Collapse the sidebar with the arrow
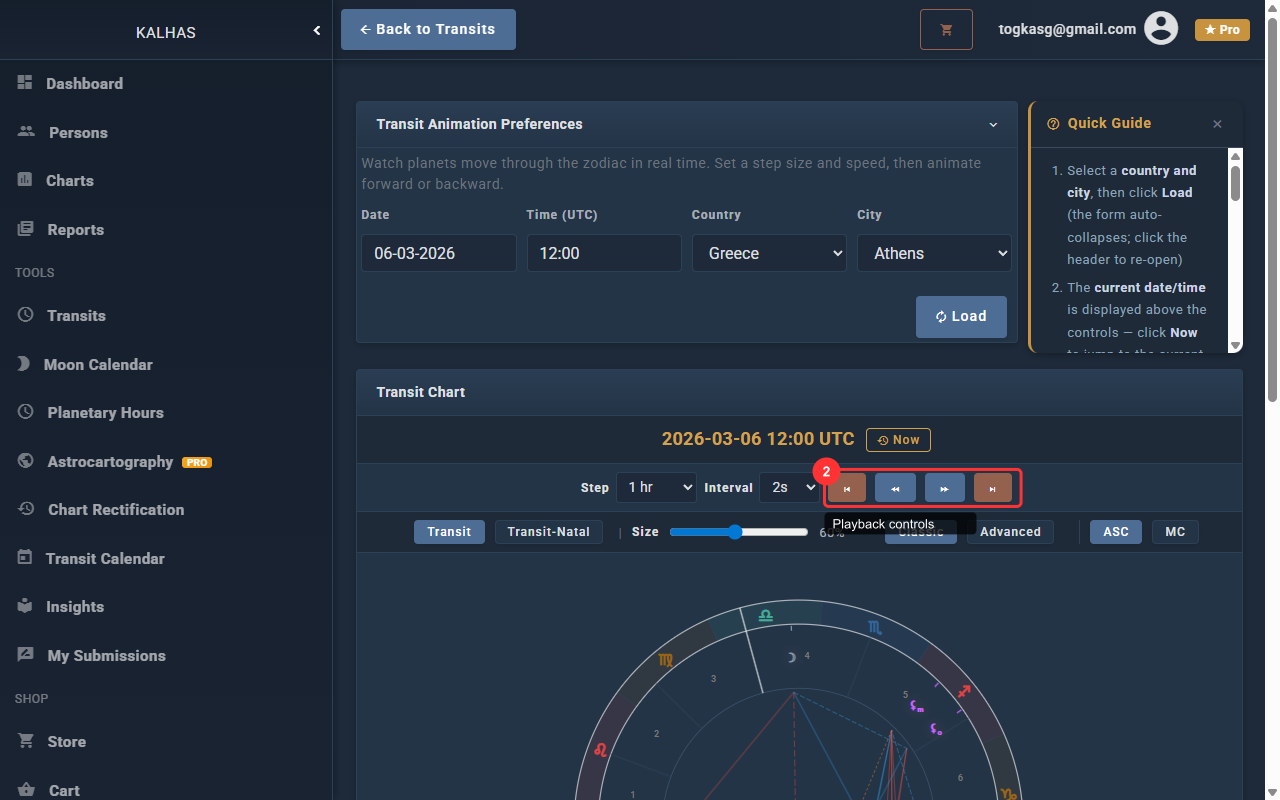The width and height of the screenshot is (1280, 800). pos(317,31)
